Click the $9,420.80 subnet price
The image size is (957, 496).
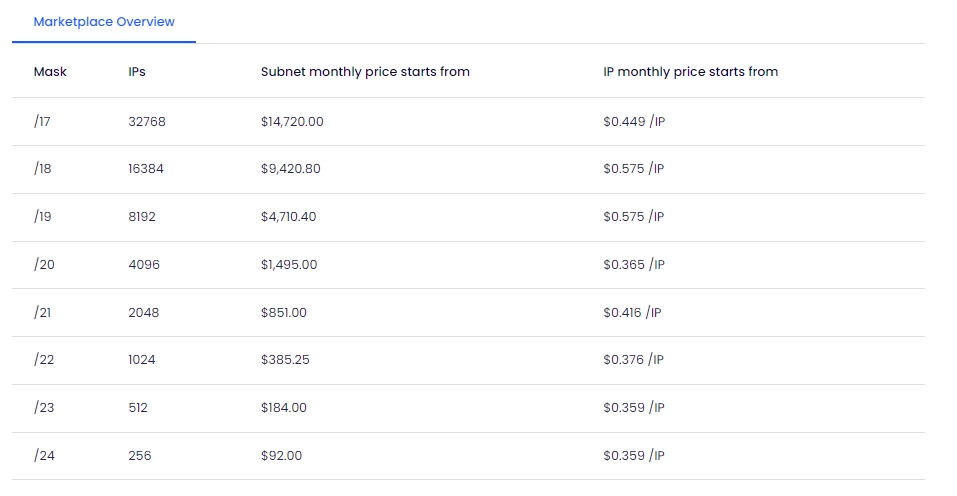(x=290, y=169)
